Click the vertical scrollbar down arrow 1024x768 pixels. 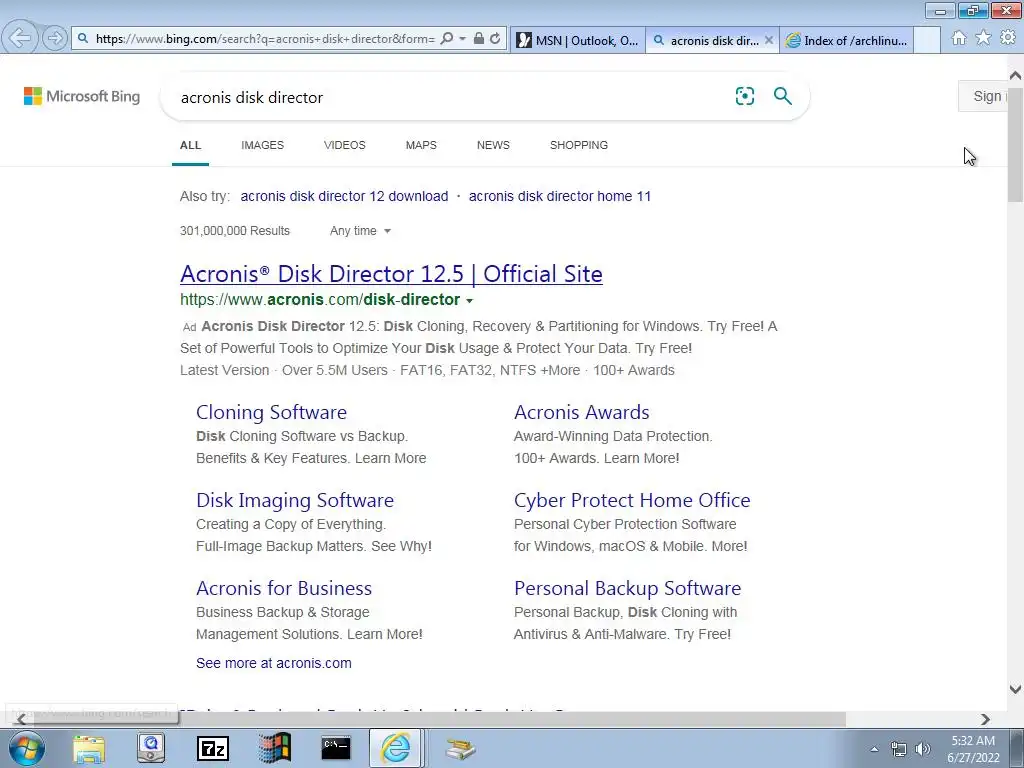pos(1015,689)
